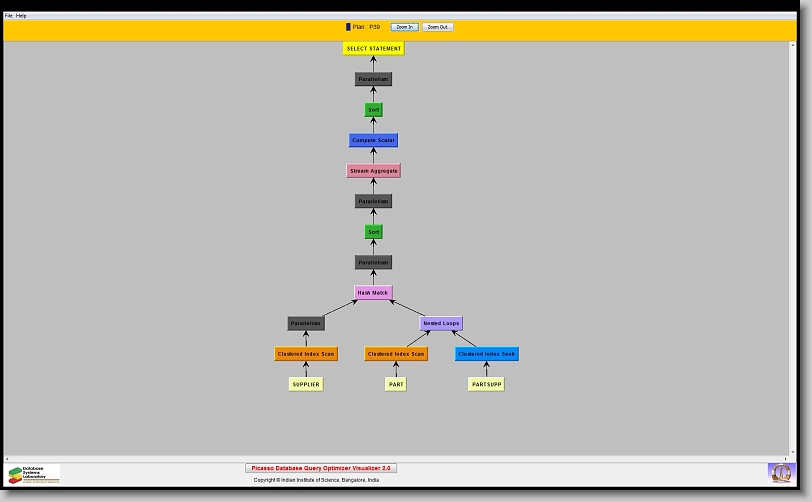Select the blue Compute Scalar node

coord(373,140)
